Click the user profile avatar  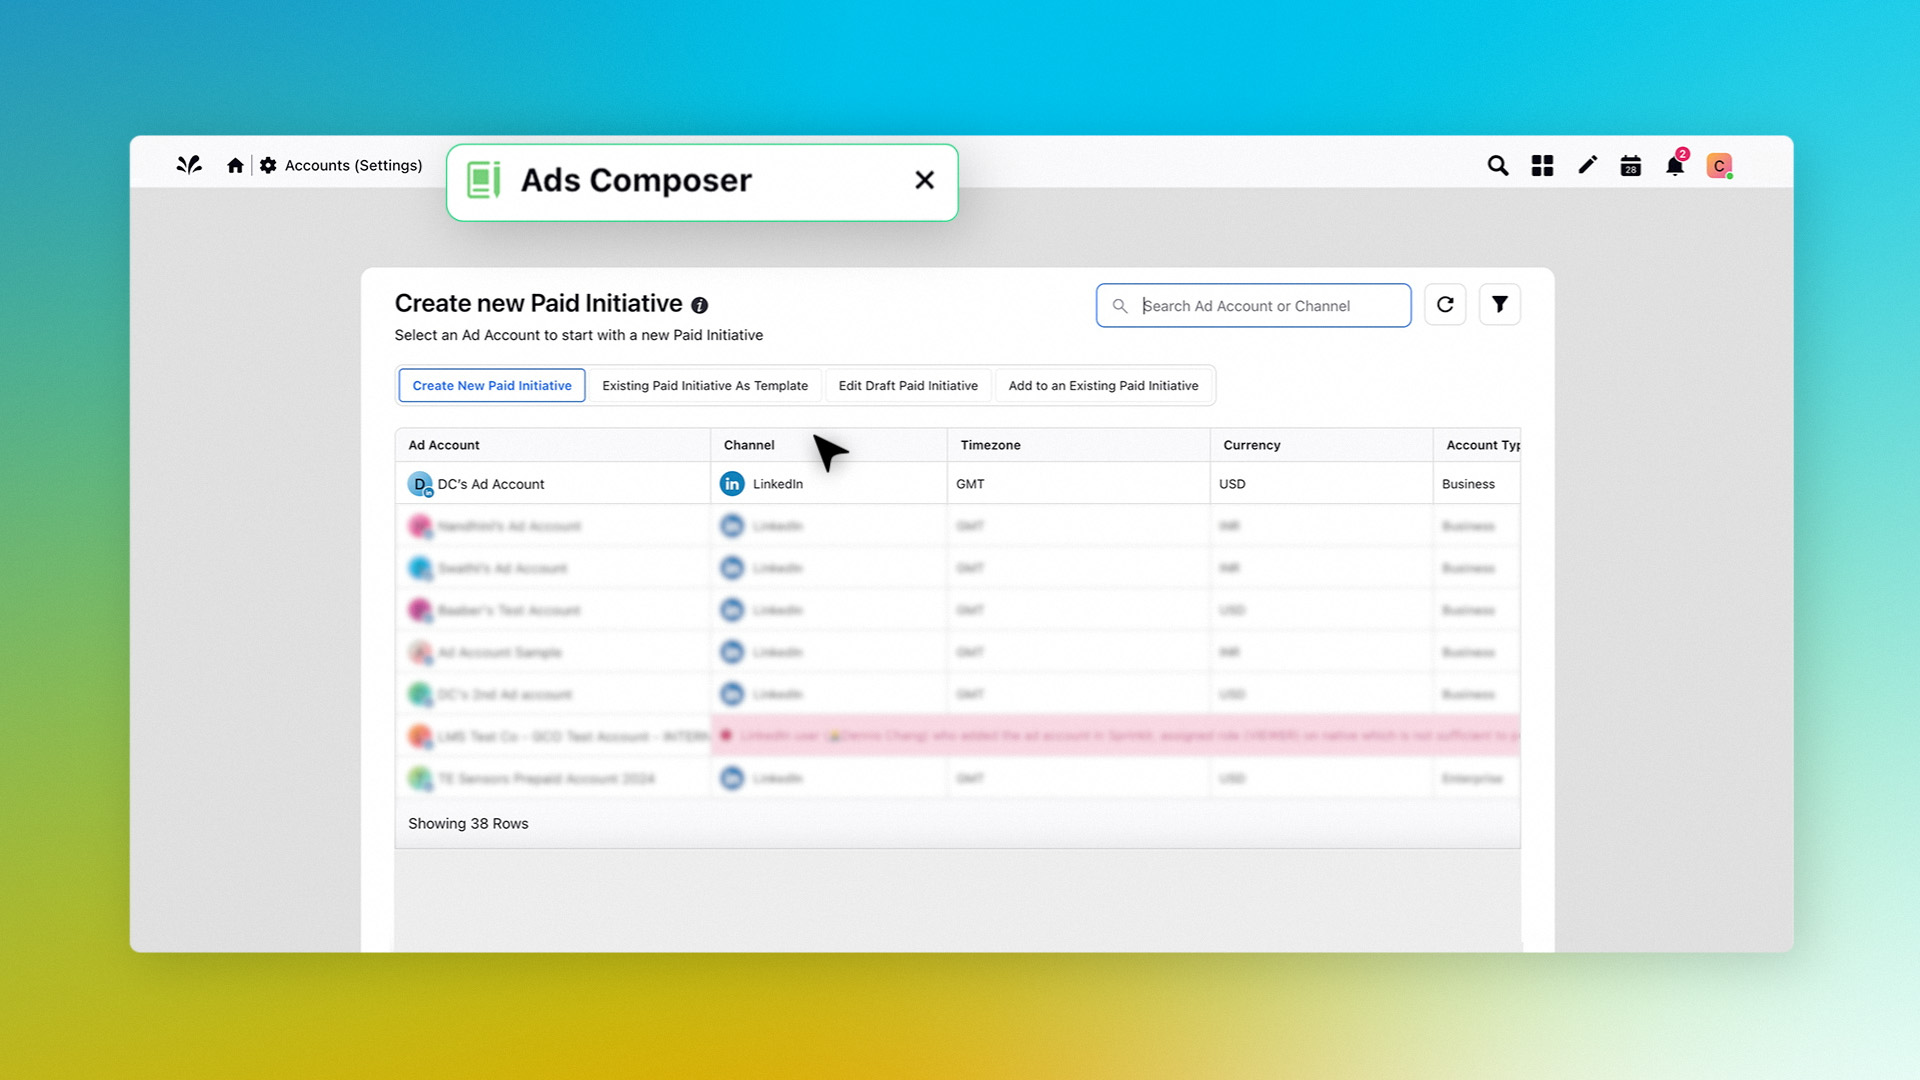(x=1719, y=165)
